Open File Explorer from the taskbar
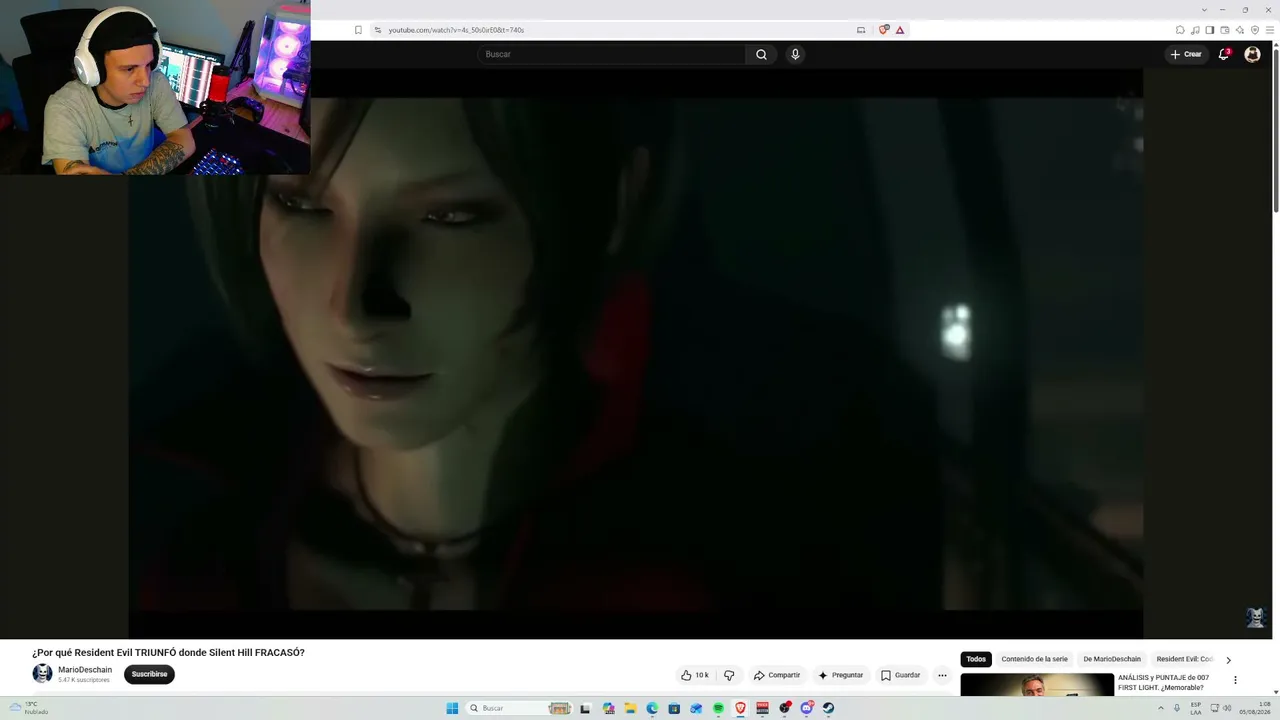 tap(630, 708)
